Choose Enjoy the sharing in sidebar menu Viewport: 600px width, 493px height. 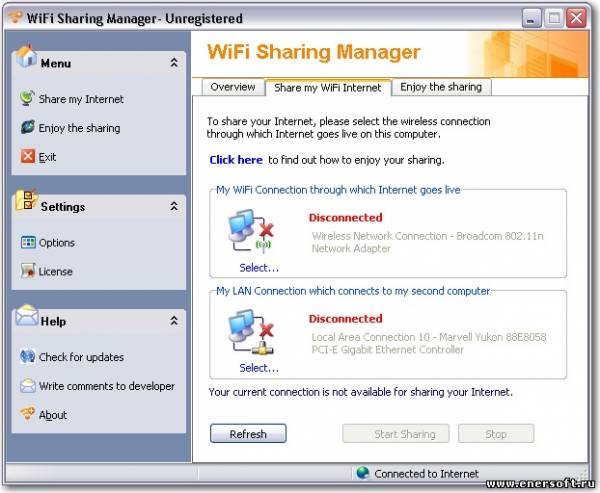coord(79,128)
